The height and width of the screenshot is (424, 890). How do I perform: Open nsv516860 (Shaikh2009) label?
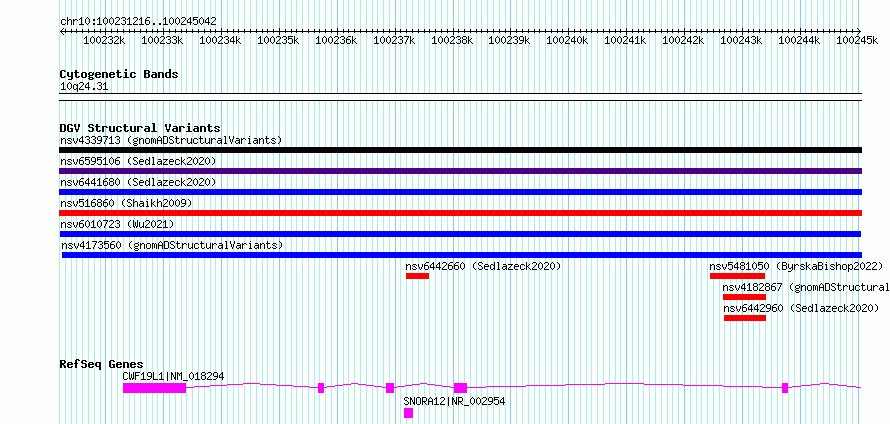coord(126,203)
